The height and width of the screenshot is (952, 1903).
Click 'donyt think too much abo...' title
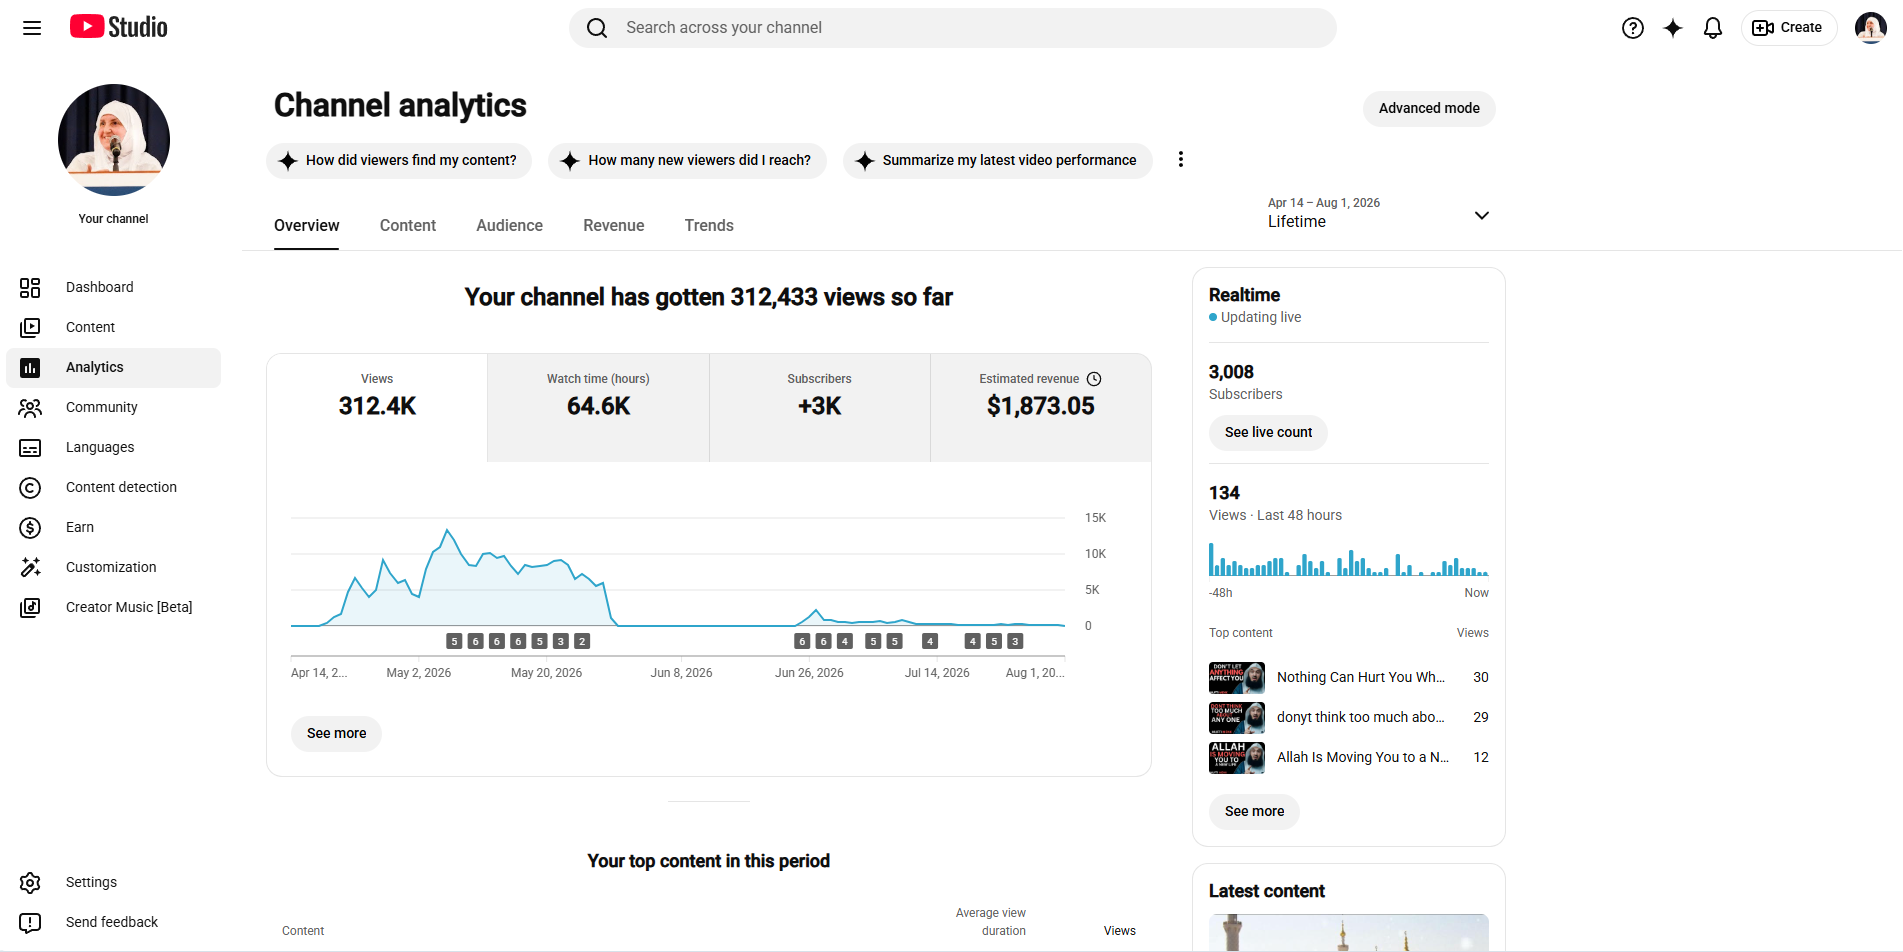[1361, 718]
